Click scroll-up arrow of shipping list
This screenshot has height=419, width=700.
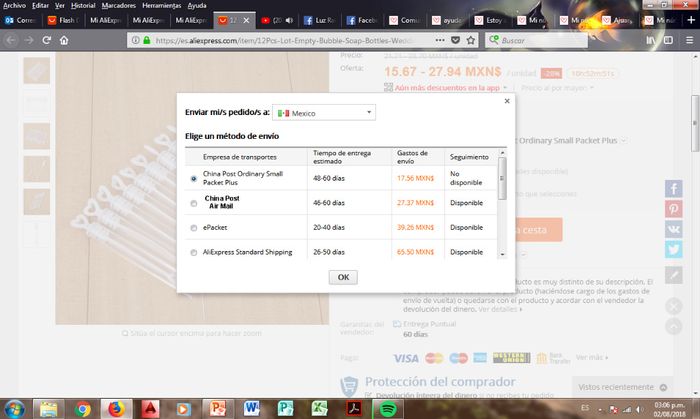[502, 153]
